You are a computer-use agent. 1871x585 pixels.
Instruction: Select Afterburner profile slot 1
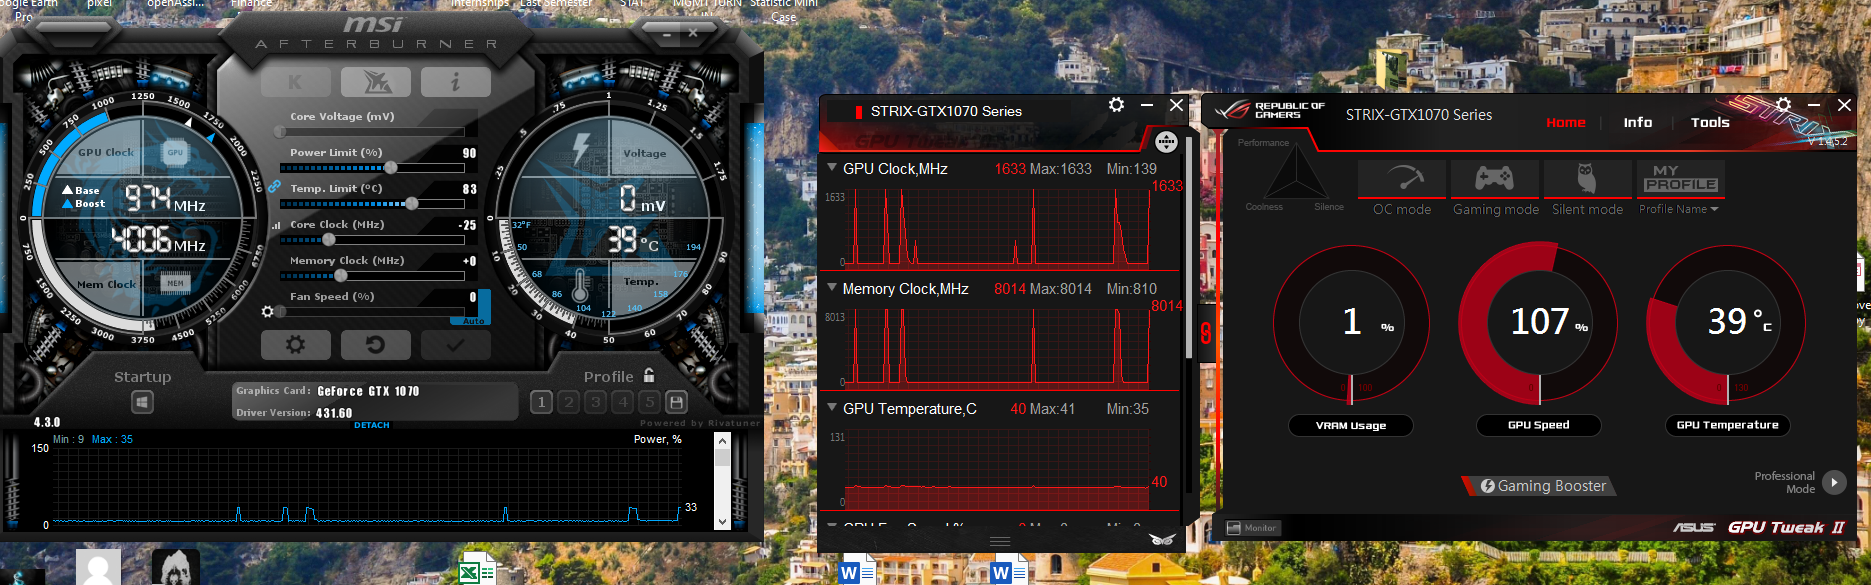coord(541,402)
